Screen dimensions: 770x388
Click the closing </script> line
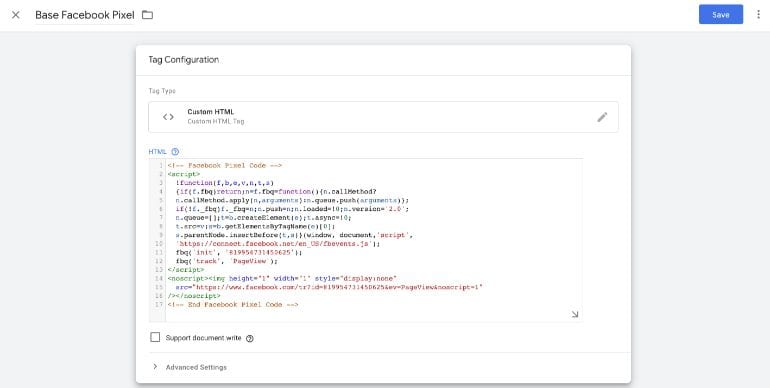186,270
